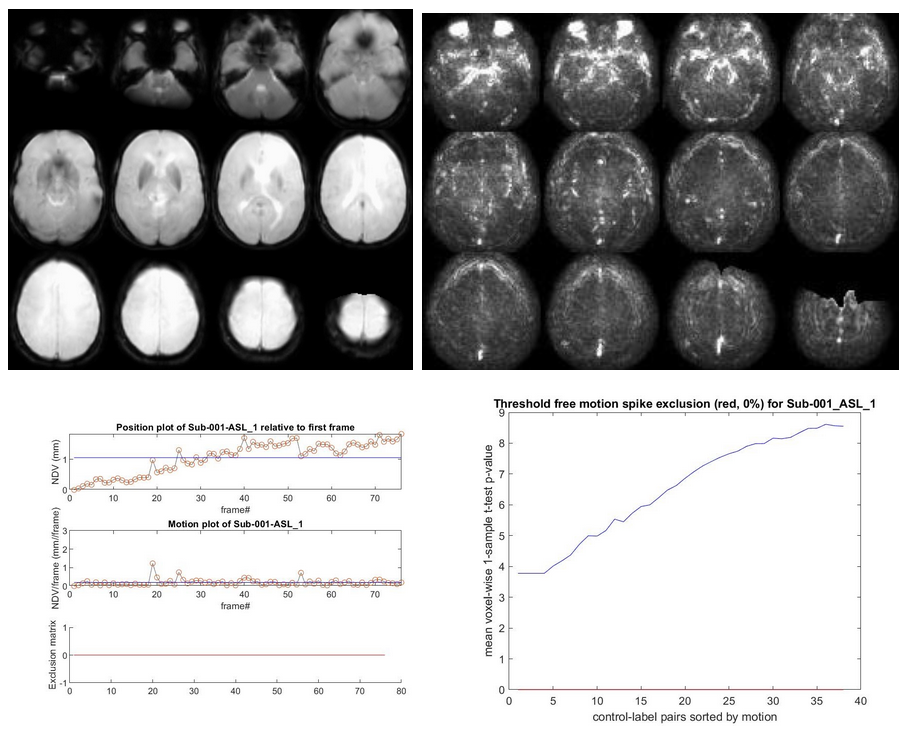
Task: Click the Position plot title text
Action: [236, 426]
